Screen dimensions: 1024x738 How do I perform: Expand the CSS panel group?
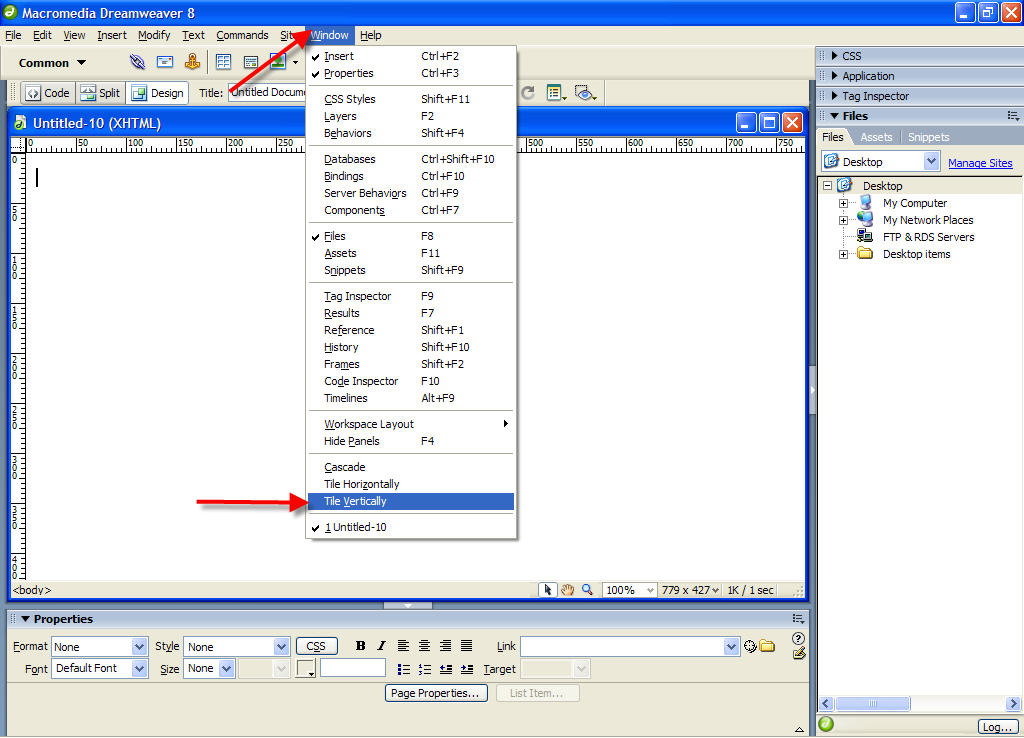tap(835, 56)
